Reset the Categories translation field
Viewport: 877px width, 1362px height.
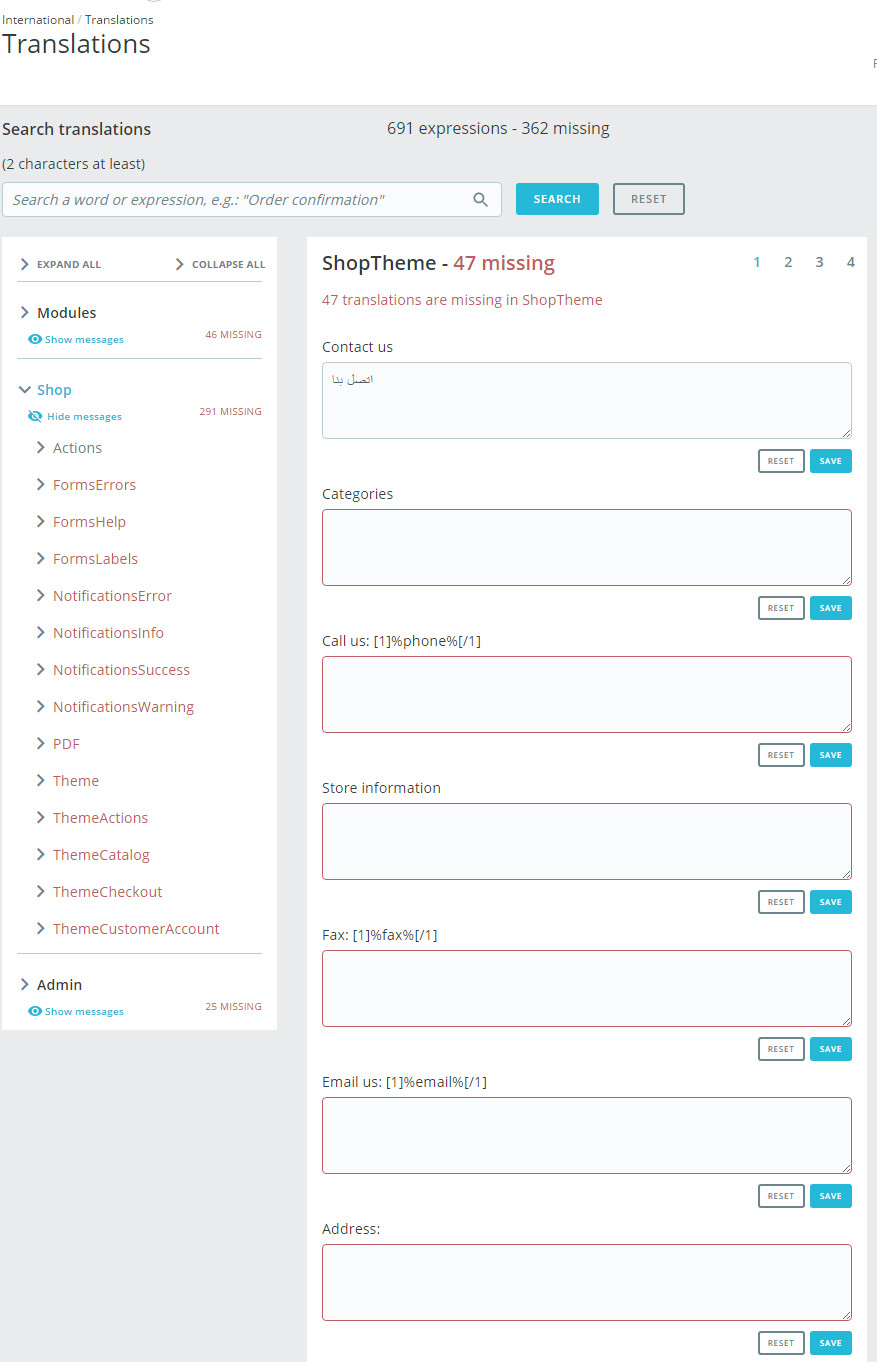(781, 608)
